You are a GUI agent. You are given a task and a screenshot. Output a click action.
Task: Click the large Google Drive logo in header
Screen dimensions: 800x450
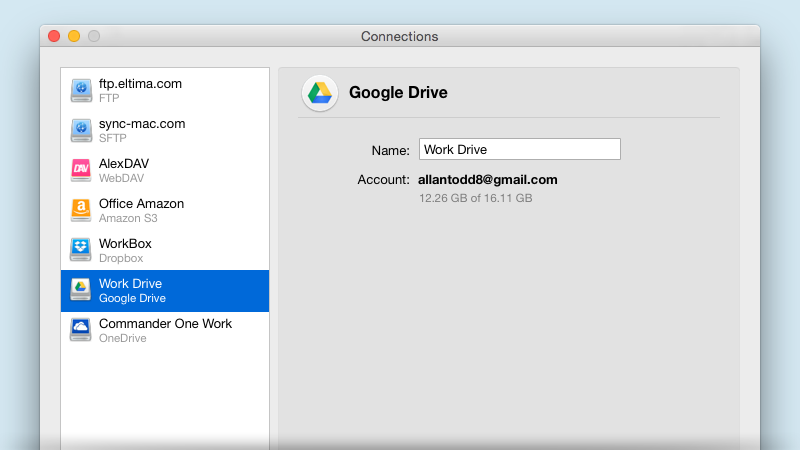pos(320,93)
